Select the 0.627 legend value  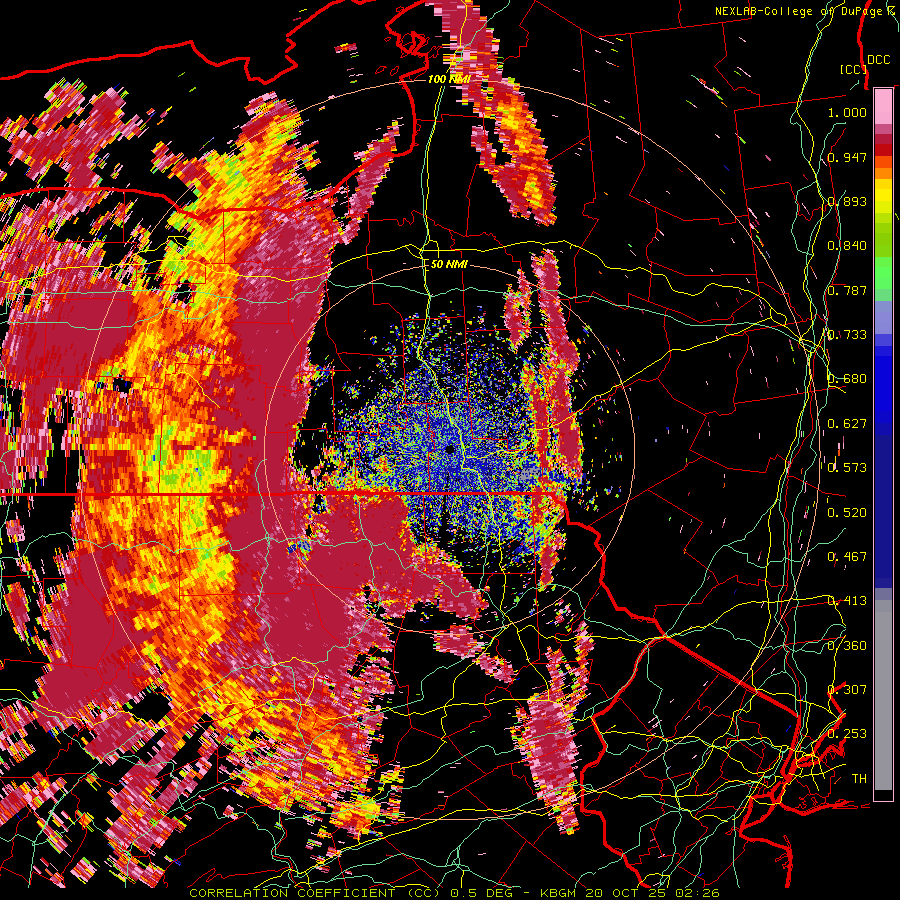tap(847, 424)
